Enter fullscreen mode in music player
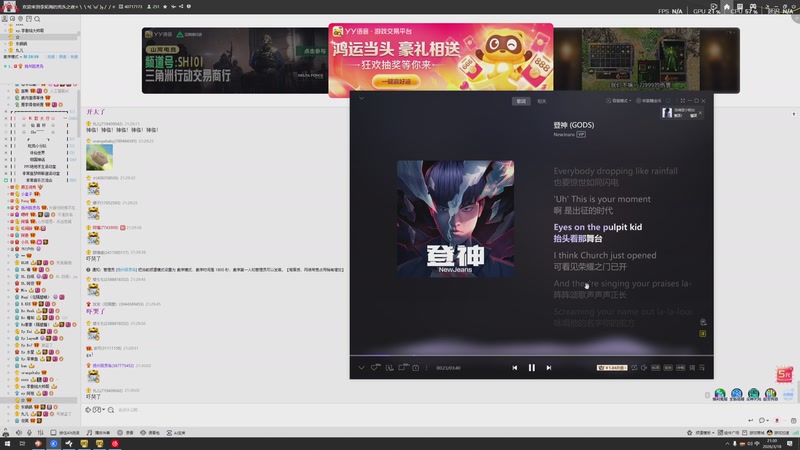This screenshot has height=450, width=800. tap(682, 101)
